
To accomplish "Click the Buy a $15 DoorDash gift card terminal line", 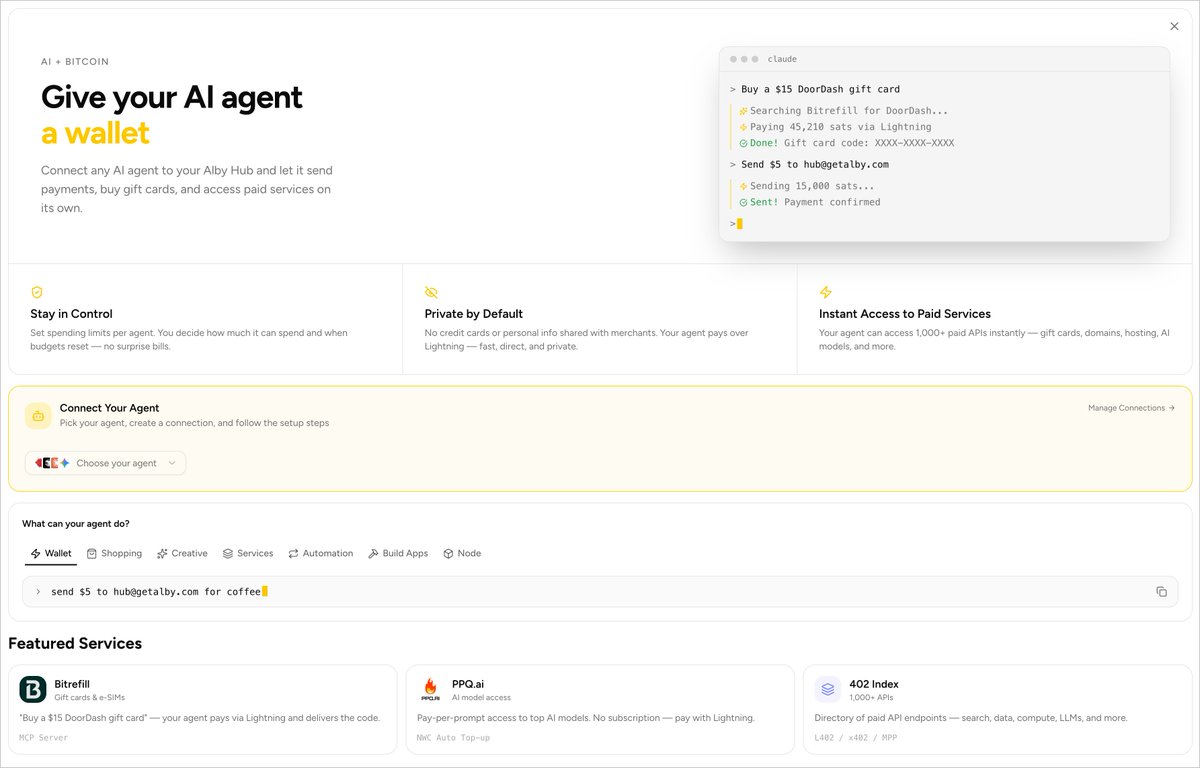I will pyautogui.click(x=815, y=89).
